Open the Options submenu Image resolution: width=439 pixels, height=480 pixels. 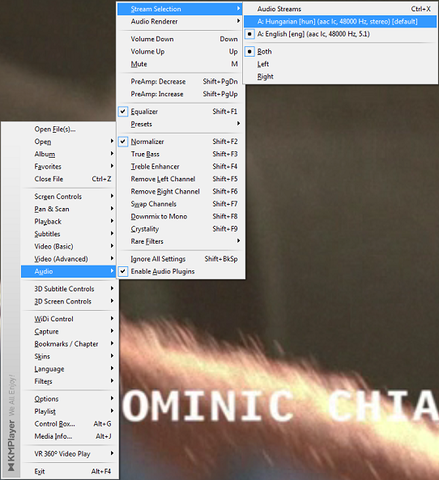coord(68,399)
